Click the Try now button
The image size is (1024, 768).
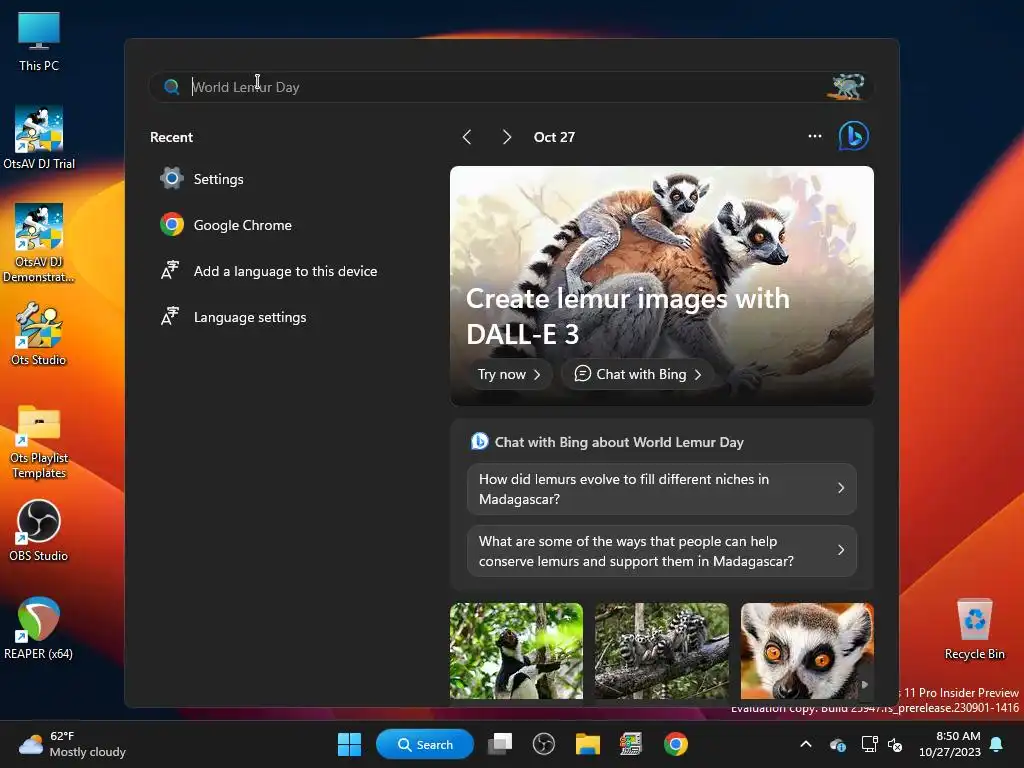(510, 374)
